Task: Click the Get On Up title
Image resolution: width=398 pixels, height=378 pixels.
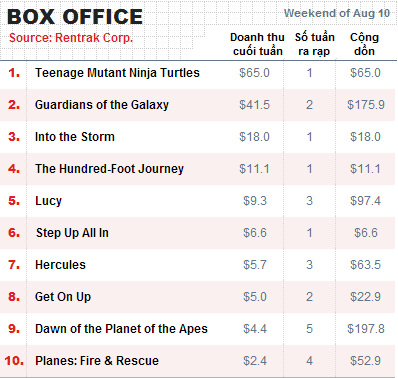Action: pyautogui.click(x=63, y=297)
